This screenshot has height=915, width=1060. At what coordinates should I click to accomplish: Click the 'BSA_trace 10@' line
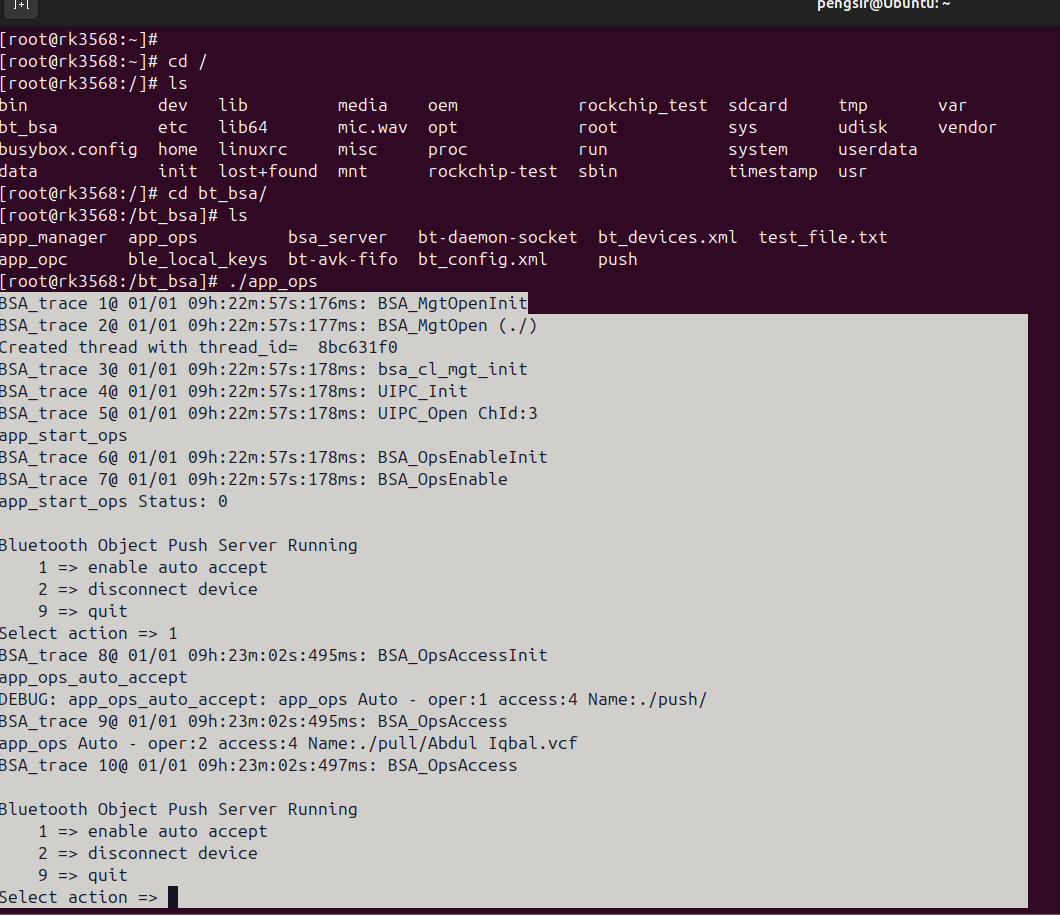click(x=258, y=766)
